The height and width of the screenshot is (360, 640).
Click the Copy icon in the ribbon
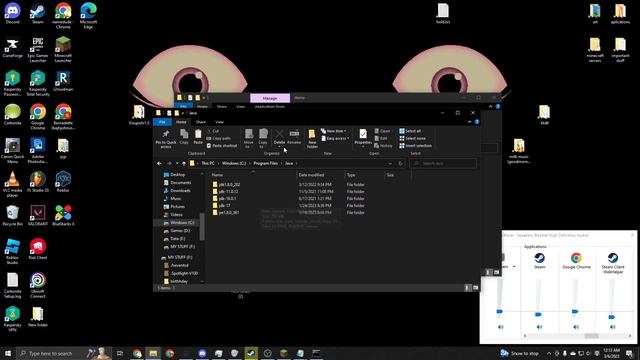click(x=184, y=134)
